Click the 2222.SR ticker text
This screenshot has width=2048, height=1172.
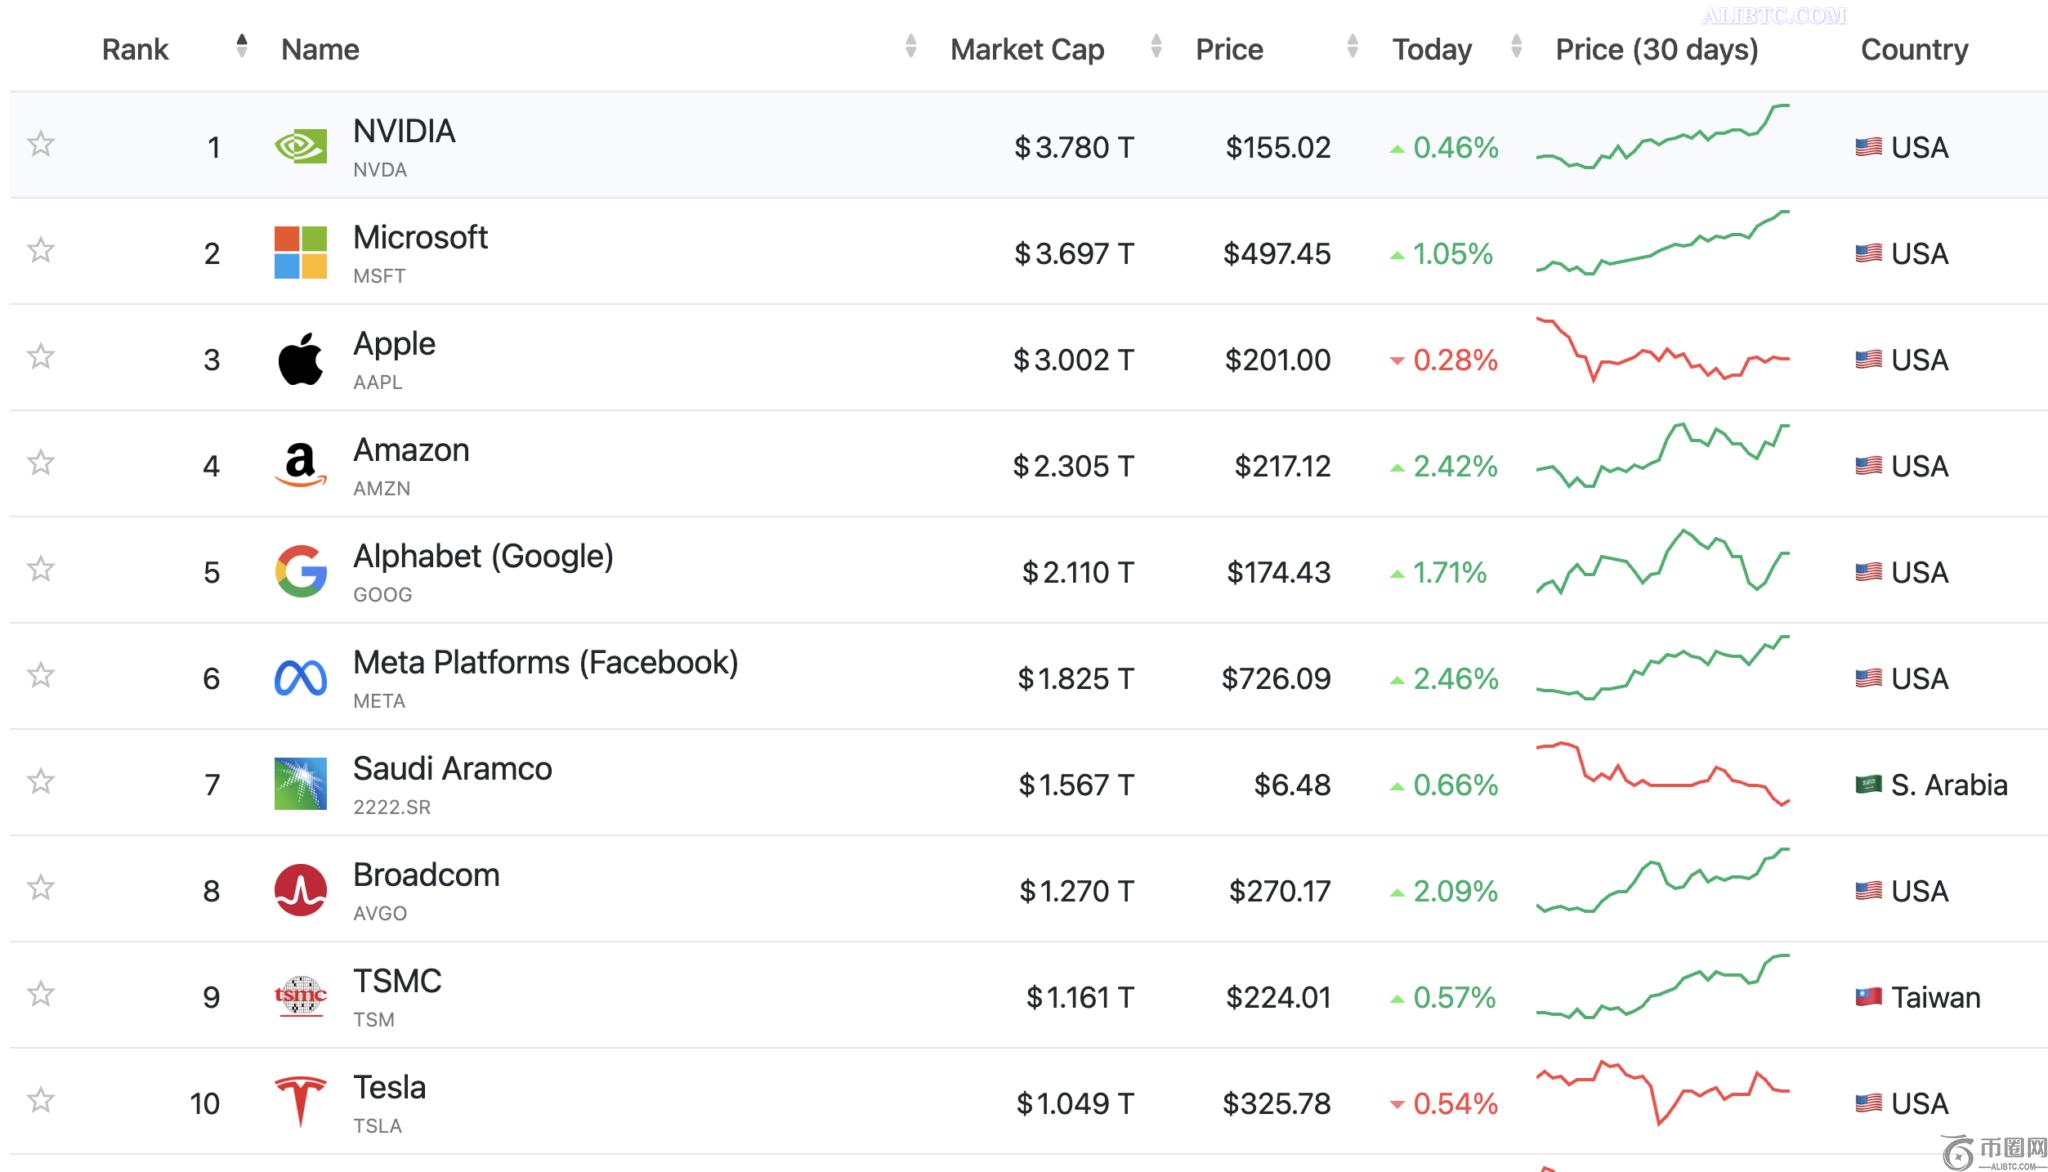pyautogui.click(x=391, y=807)
